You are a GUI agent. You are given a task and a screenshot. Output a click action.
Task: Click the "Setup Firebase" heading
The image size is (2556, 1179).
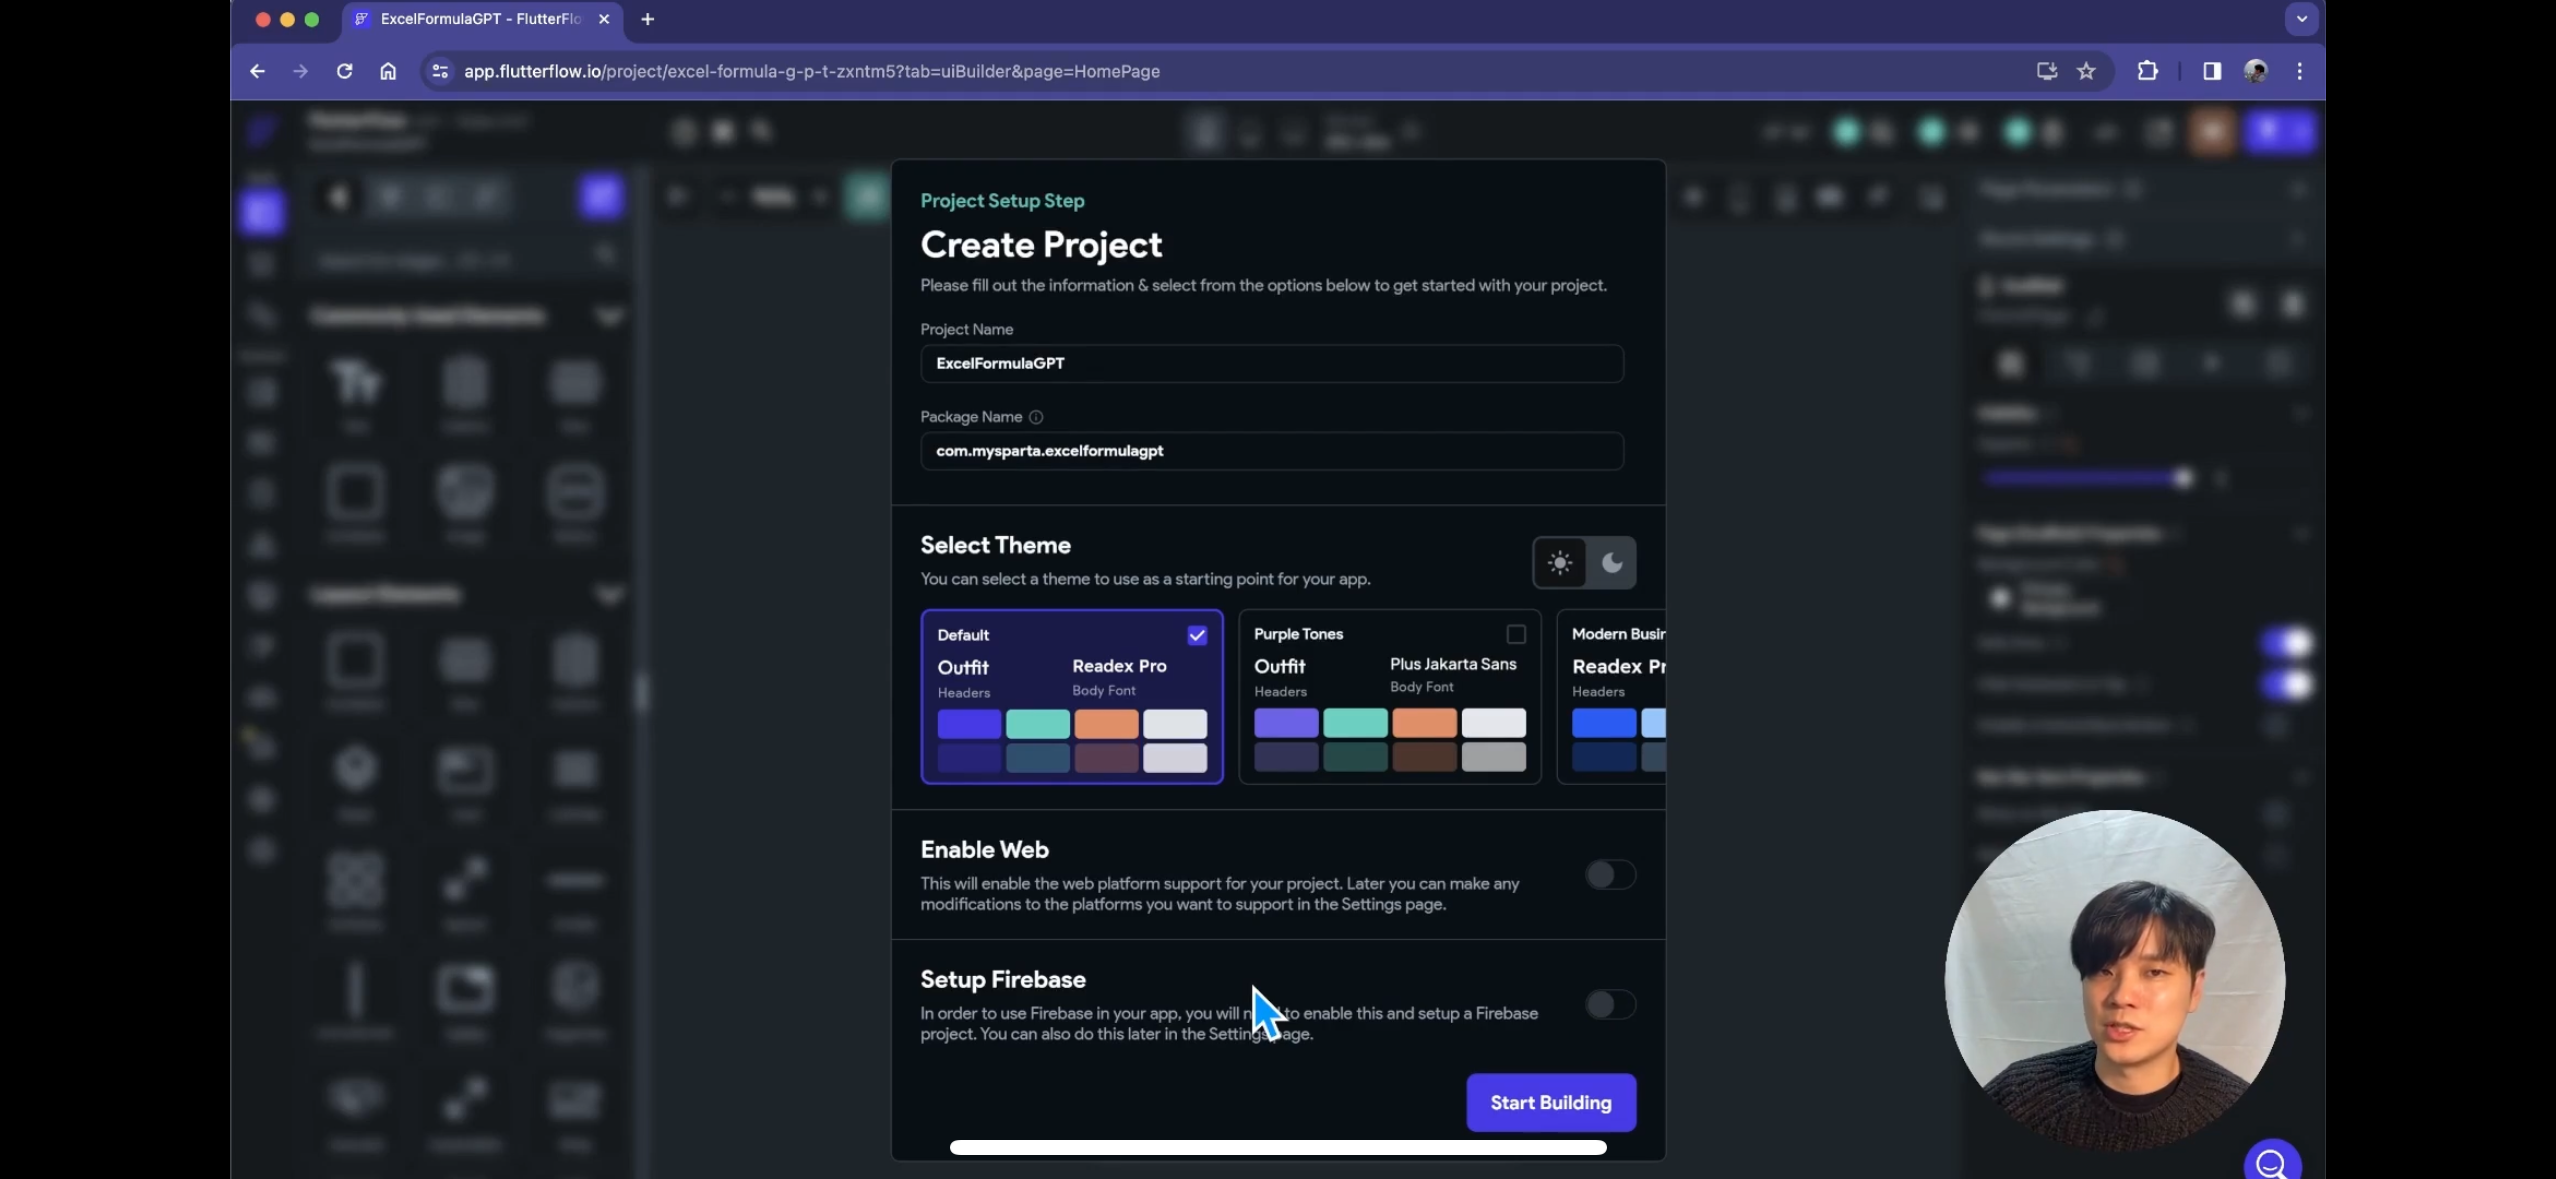(1003, 980)
